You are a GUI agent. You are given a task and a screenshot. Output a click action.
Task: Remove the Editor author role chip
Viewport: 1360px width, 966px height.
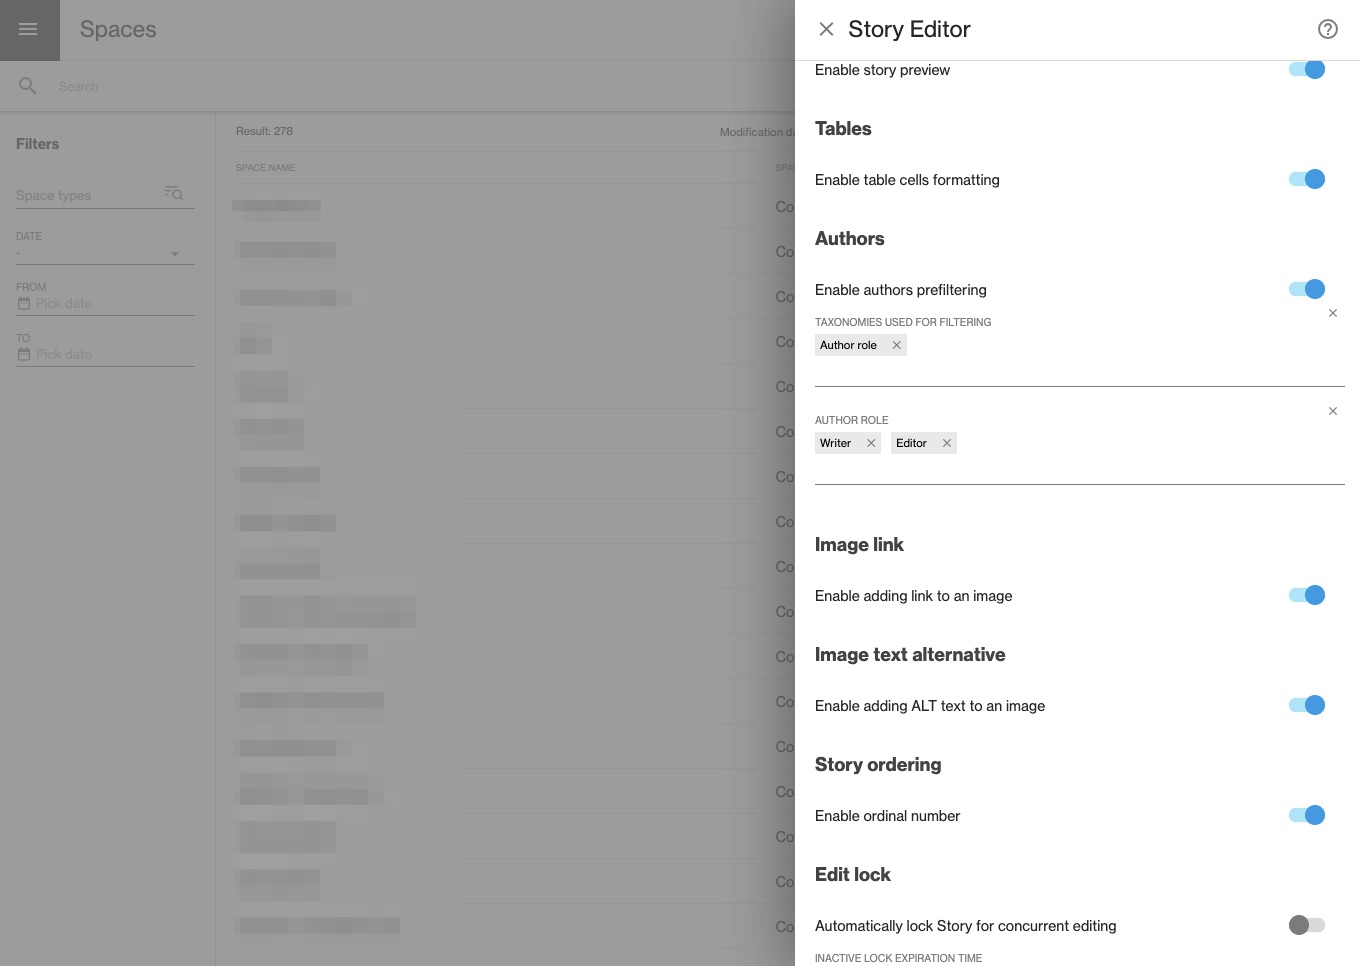[947, 443]
